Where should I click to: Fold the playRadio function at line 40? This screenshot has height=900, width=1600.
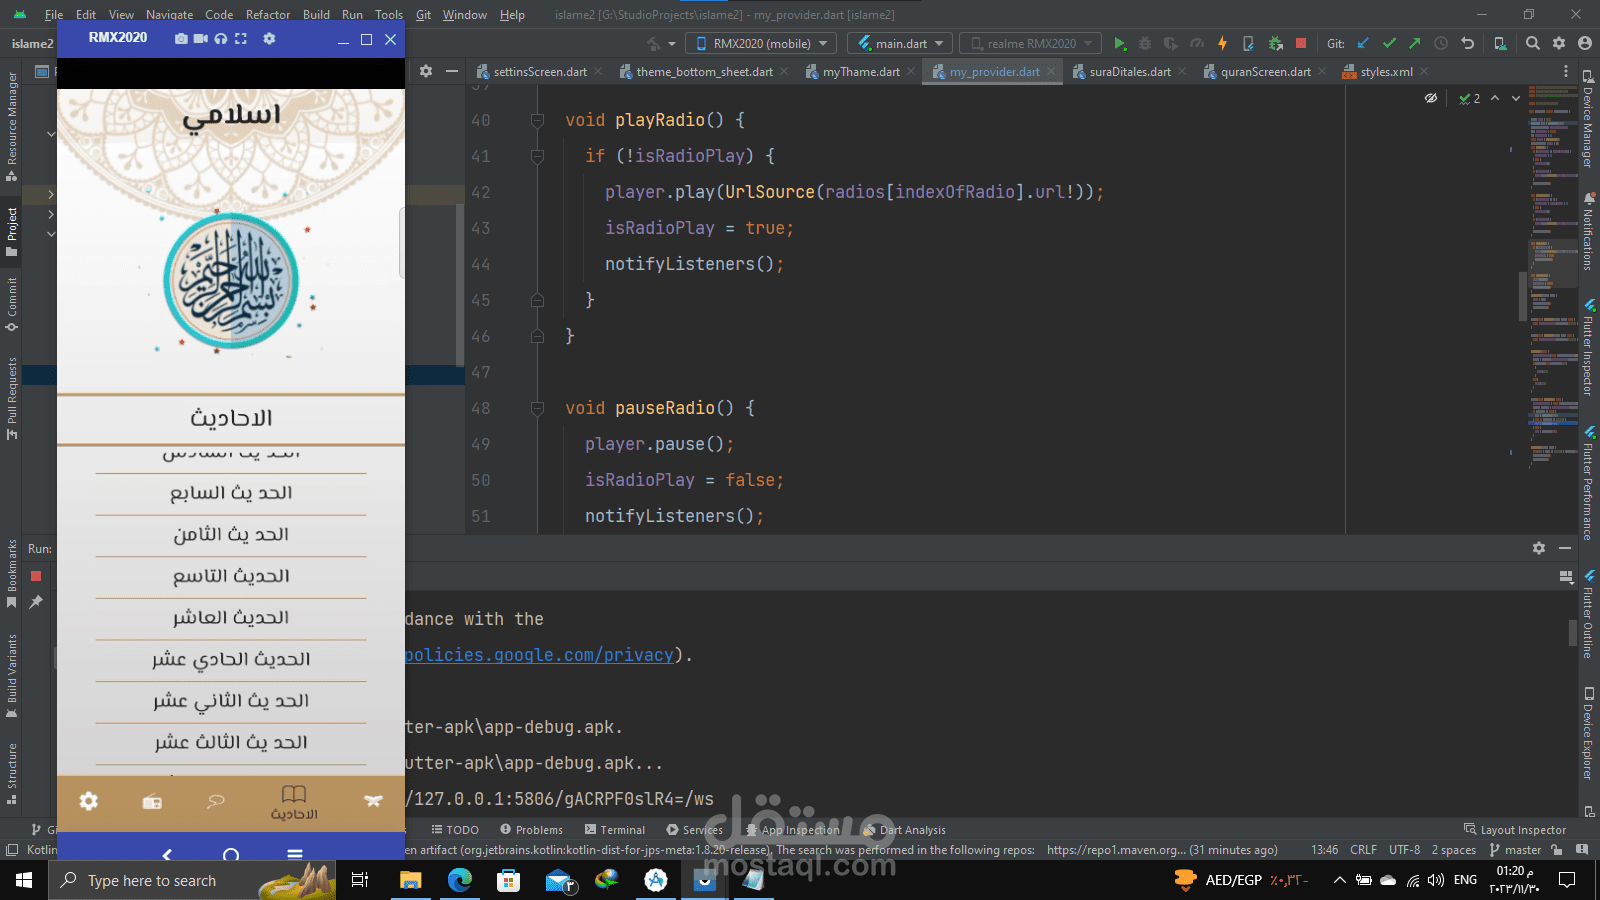tap(537, 120)
